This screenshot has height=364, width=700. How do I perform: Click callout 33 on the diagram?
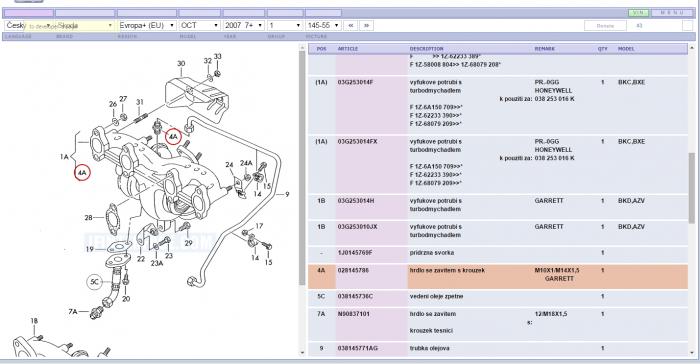[x=217, y=56]
